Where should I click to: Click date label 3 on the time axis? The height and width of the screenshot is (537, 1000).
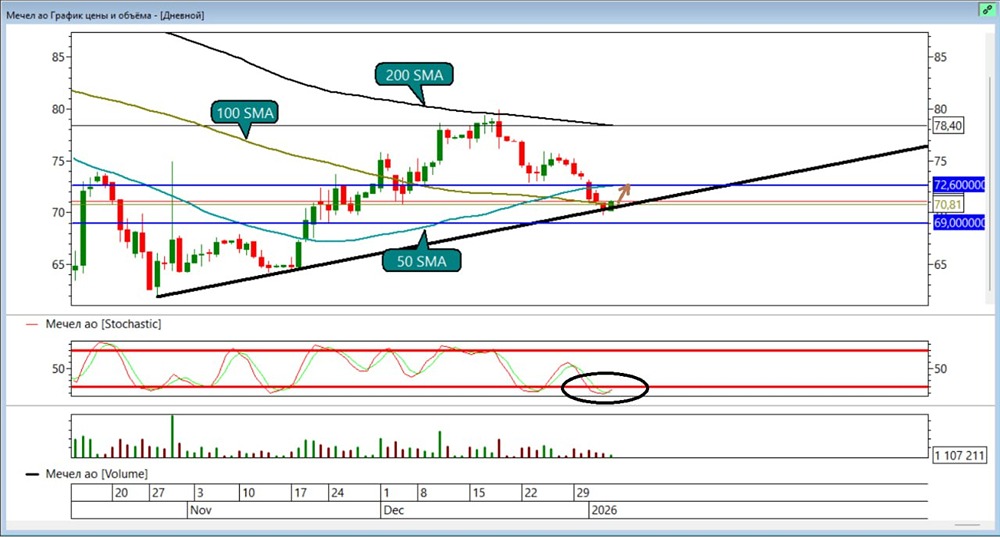pos(200,492)
